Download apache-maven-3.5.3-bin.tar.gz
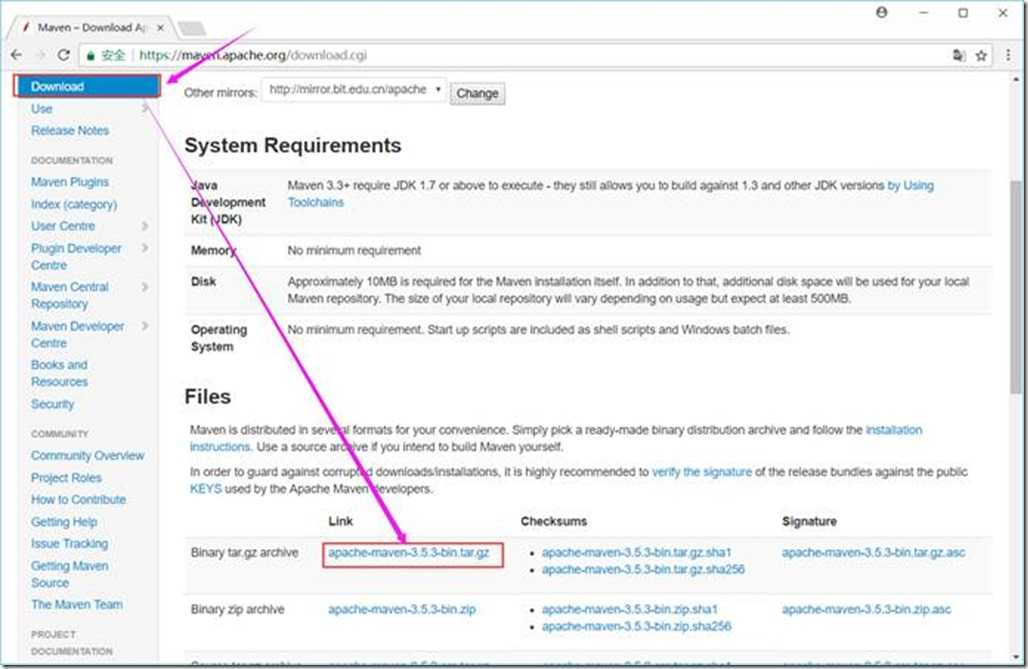 (x=408, y=552)
